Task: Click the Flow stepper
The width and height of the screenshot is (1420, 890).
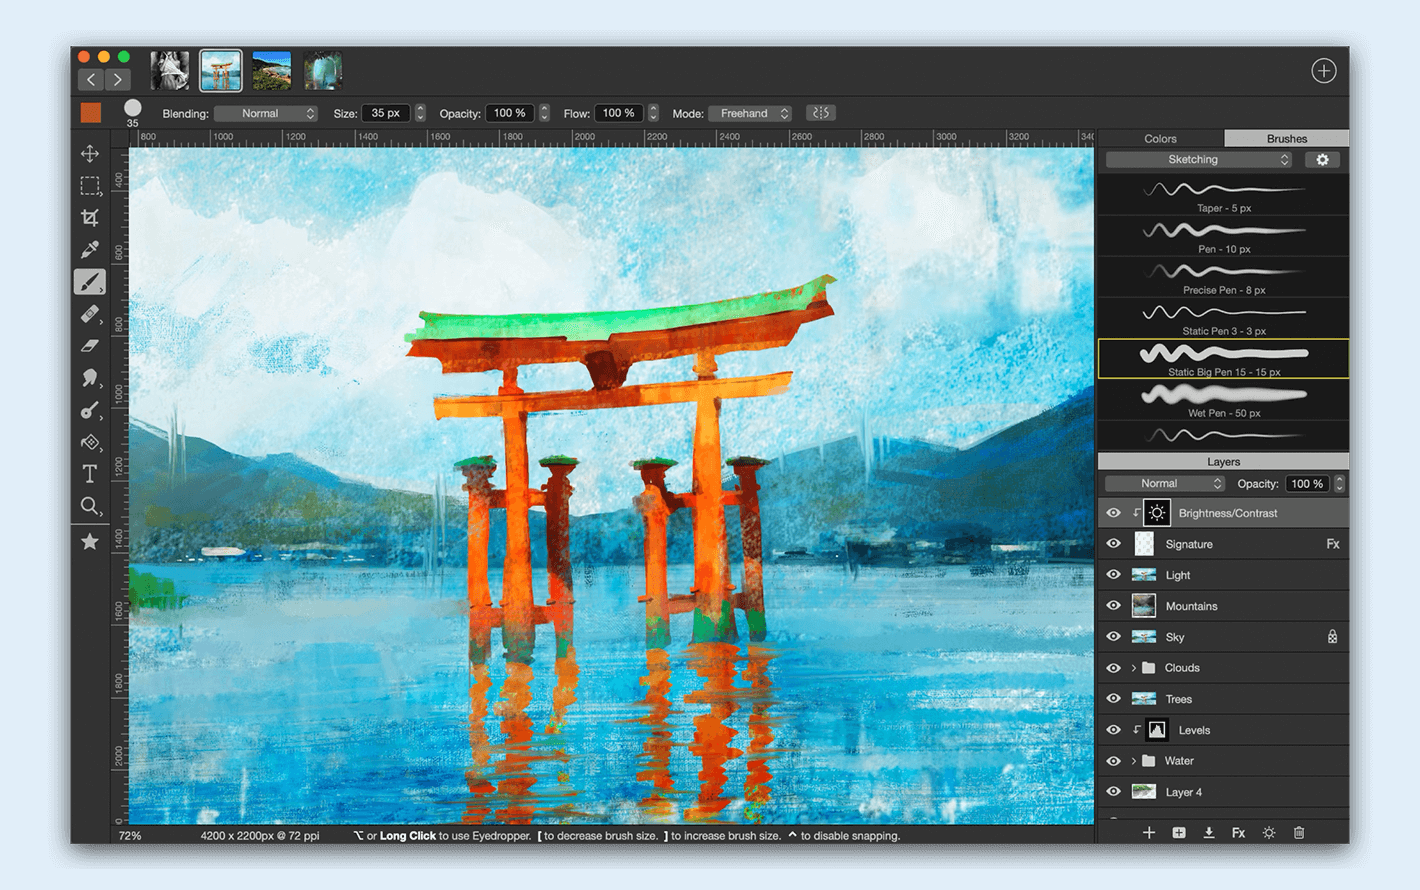Action: coord(653,114)
